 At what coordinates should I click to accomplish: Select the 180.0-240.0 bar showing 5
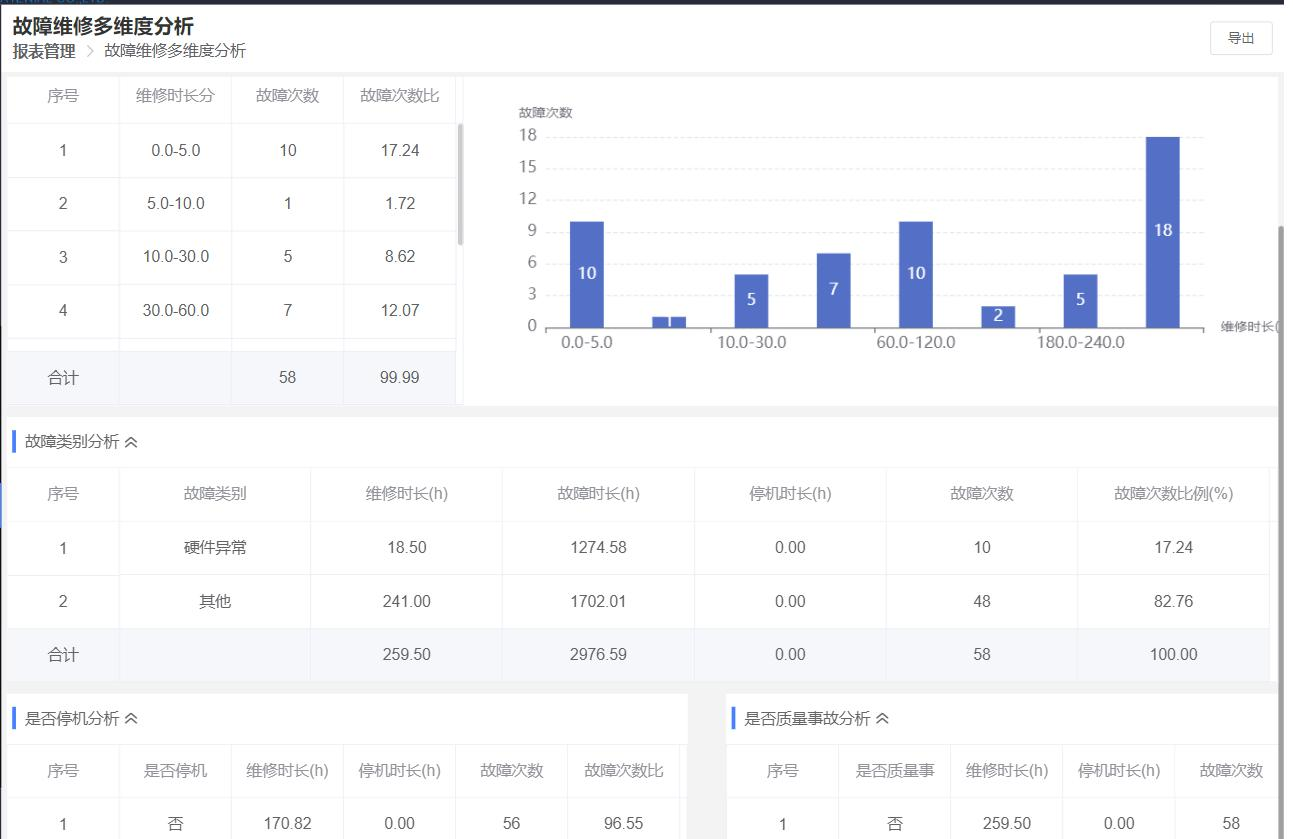tap(1080, 300)
